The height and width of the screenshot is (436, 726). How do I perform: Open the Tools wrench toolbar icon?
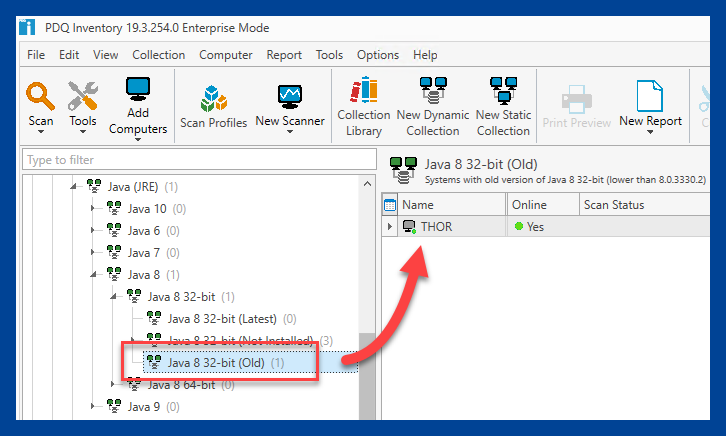point(82,96)
